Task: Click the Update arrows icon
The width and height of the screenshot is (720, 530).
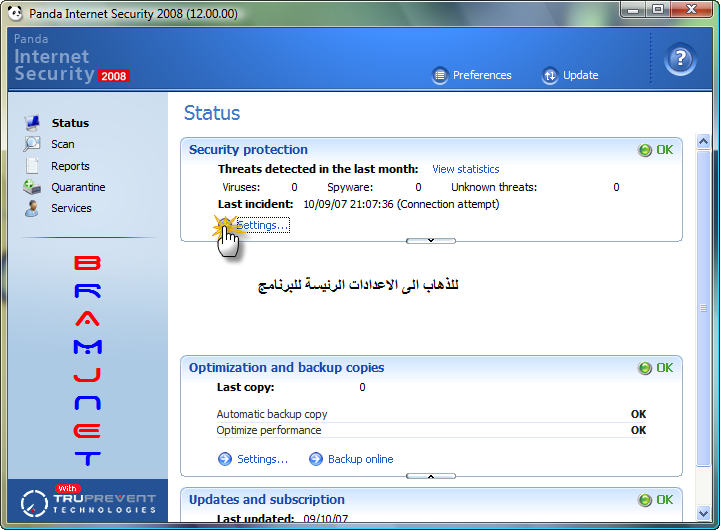Action: tap(550, 75)
